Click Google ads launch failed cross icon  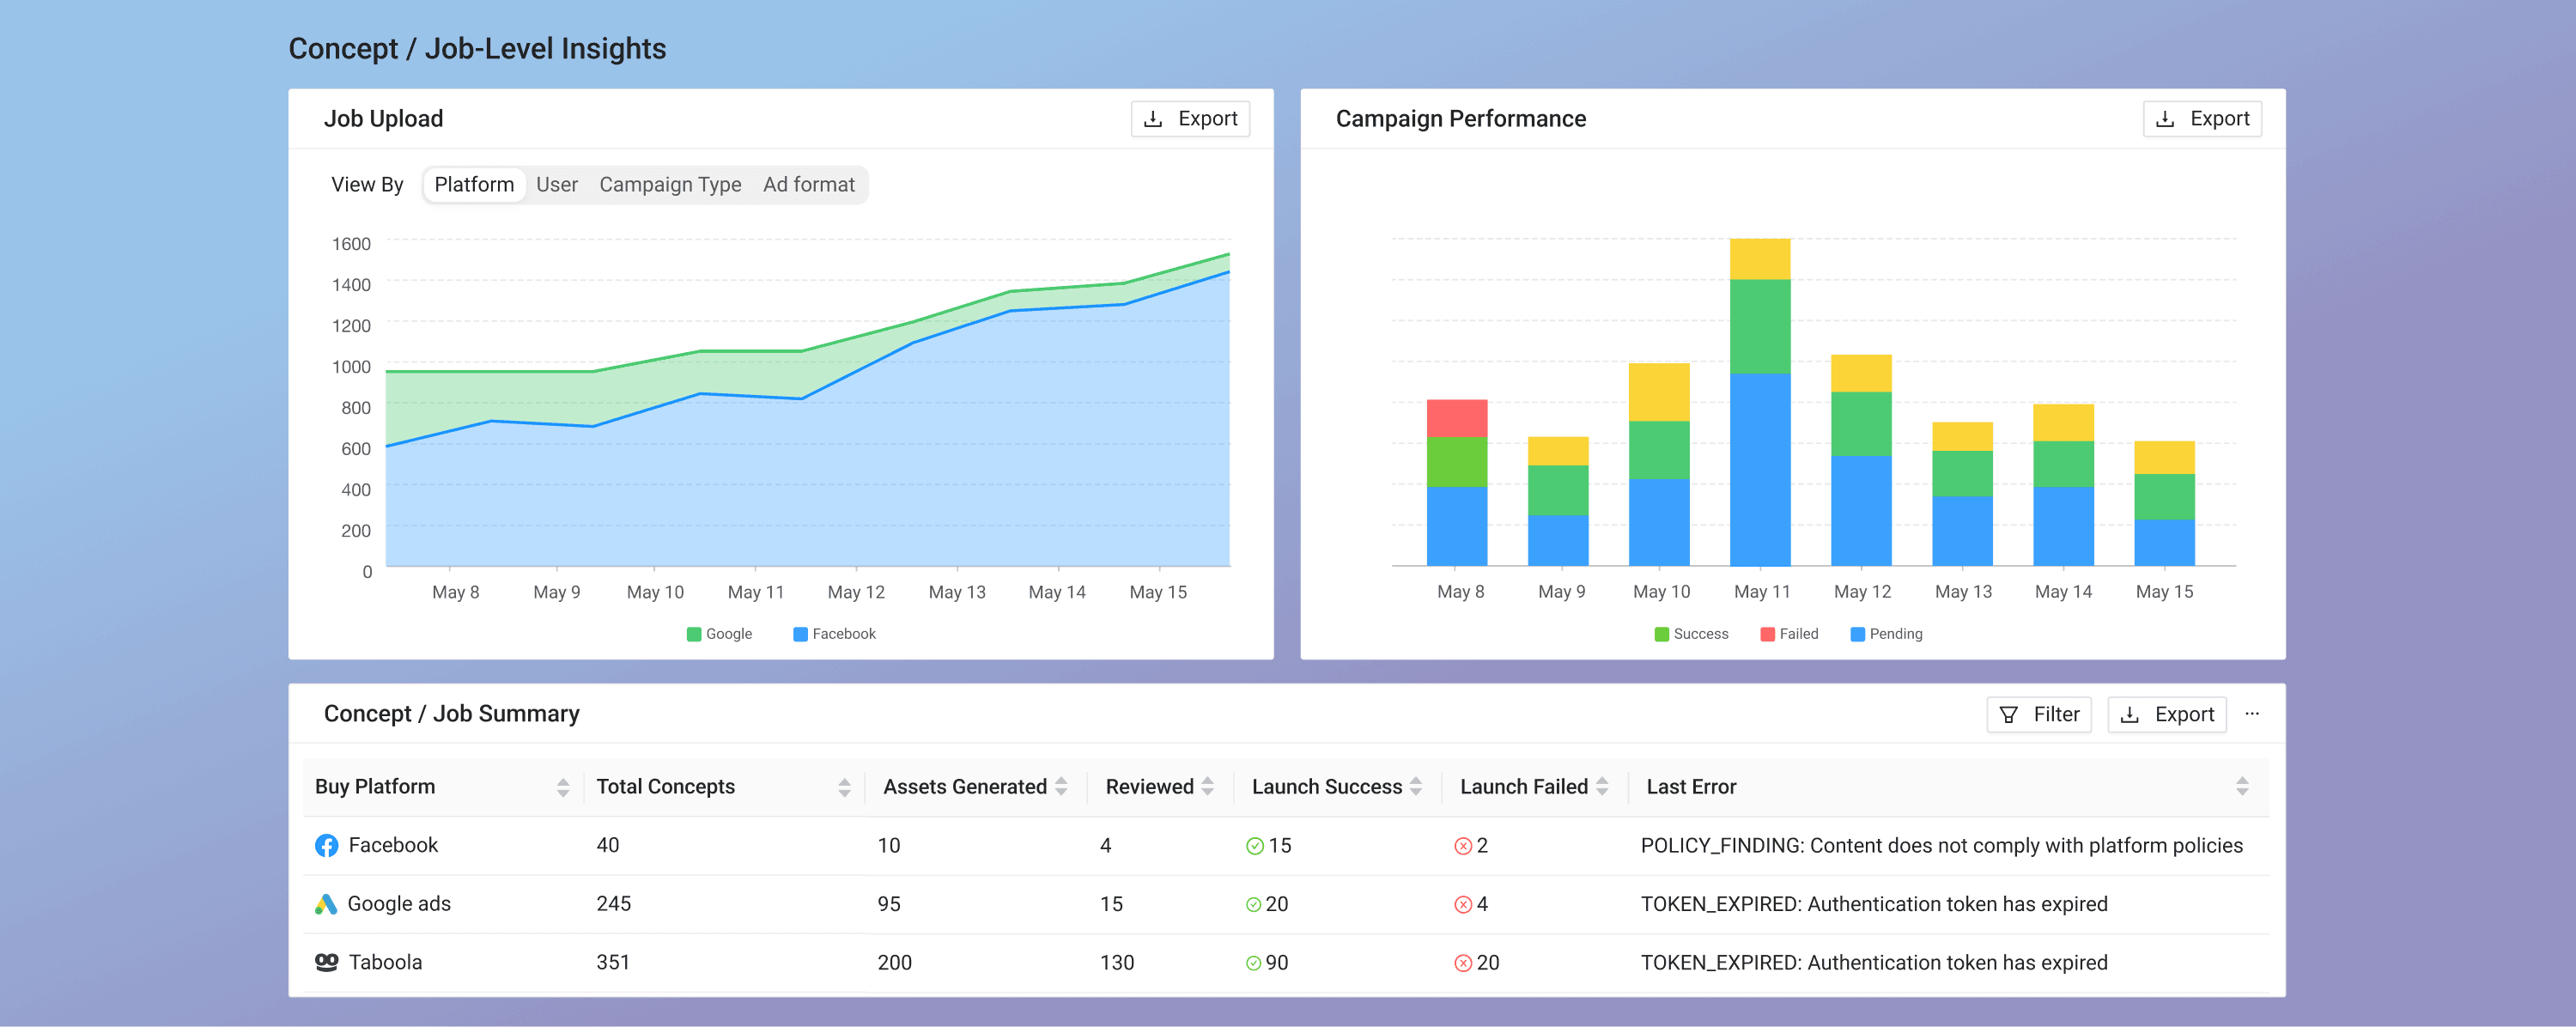point(1463,905)
